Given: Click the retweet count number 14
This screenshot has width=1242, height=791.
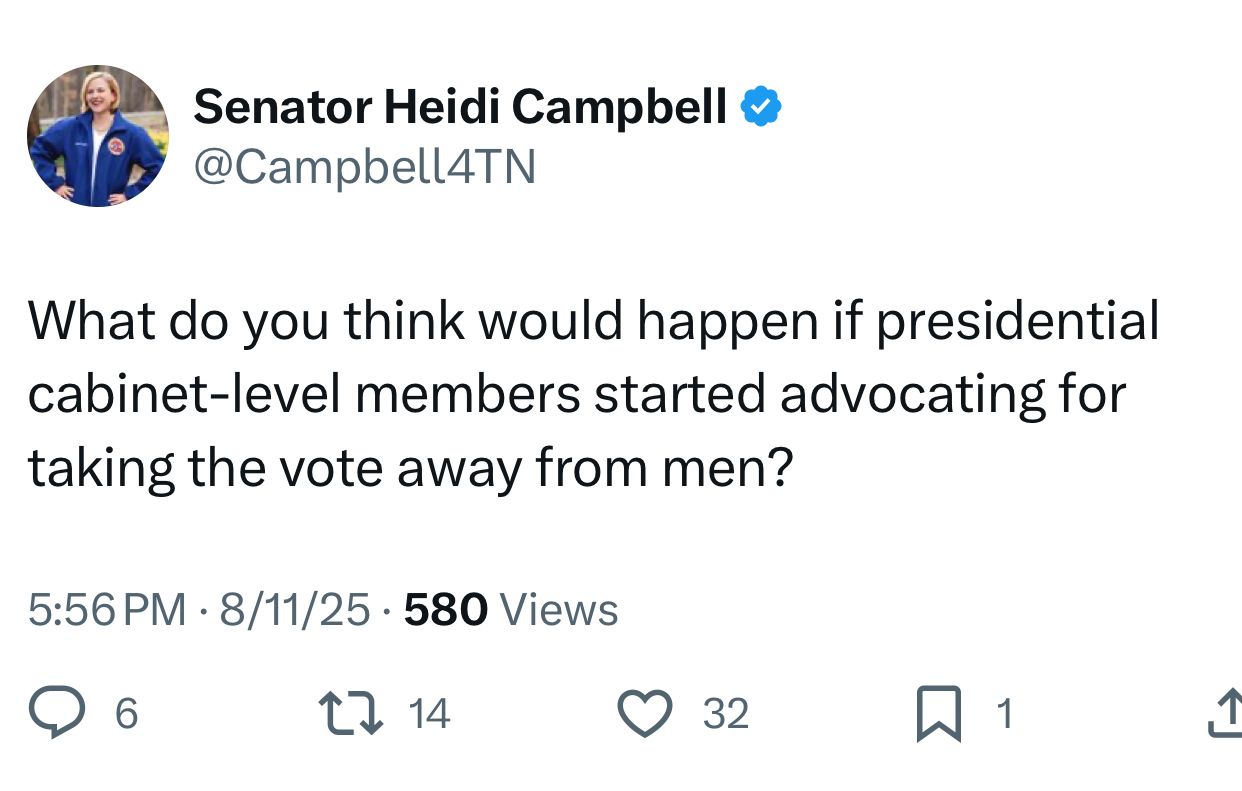Looking at the screenshot, I should coord(430,714).
